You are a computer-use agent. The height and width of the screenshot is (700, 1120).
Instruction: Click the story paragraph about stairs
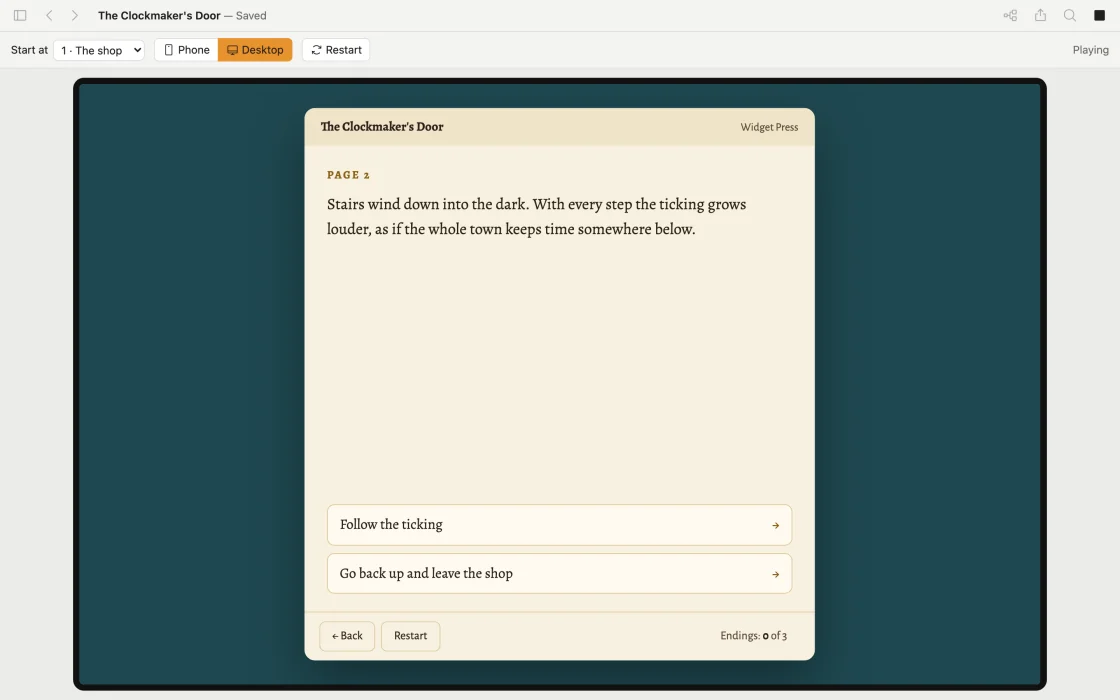(x=536, y=216)
